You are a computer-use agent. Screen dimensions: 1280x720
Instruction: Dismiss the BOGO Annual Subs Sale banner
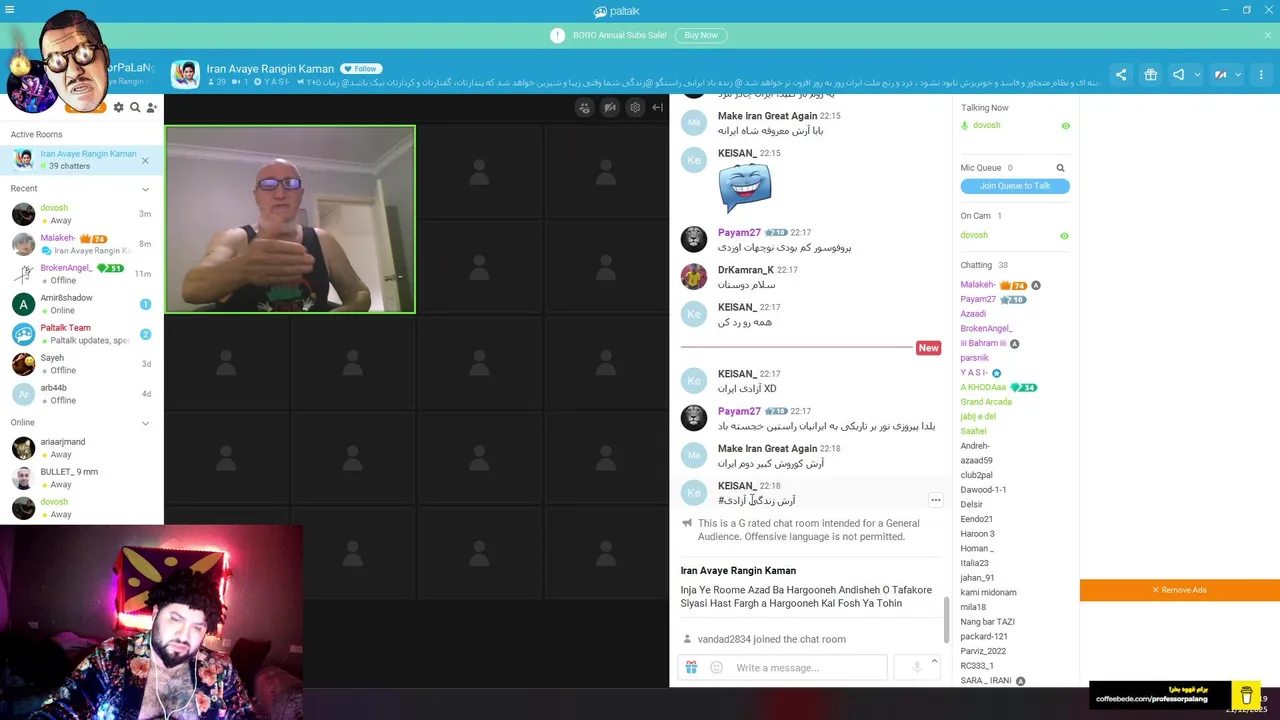click(x=1268, y=35)
